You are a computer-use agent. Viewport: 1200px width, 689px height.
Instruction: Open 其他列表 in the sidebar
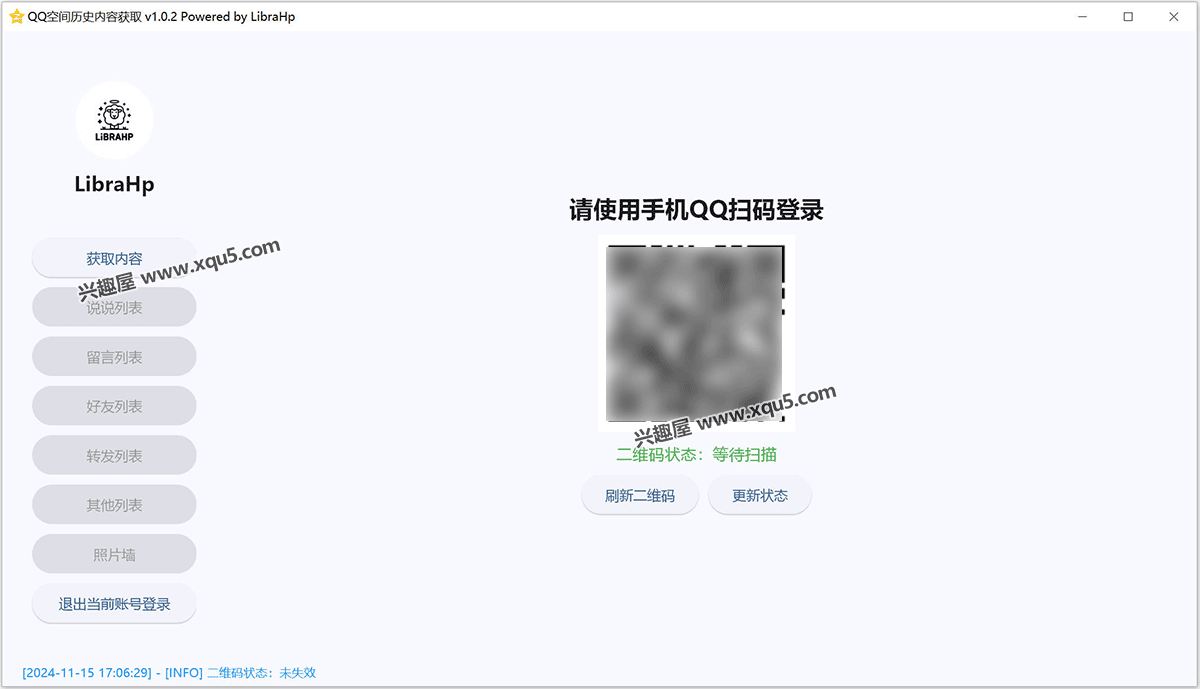click(114, 505)
